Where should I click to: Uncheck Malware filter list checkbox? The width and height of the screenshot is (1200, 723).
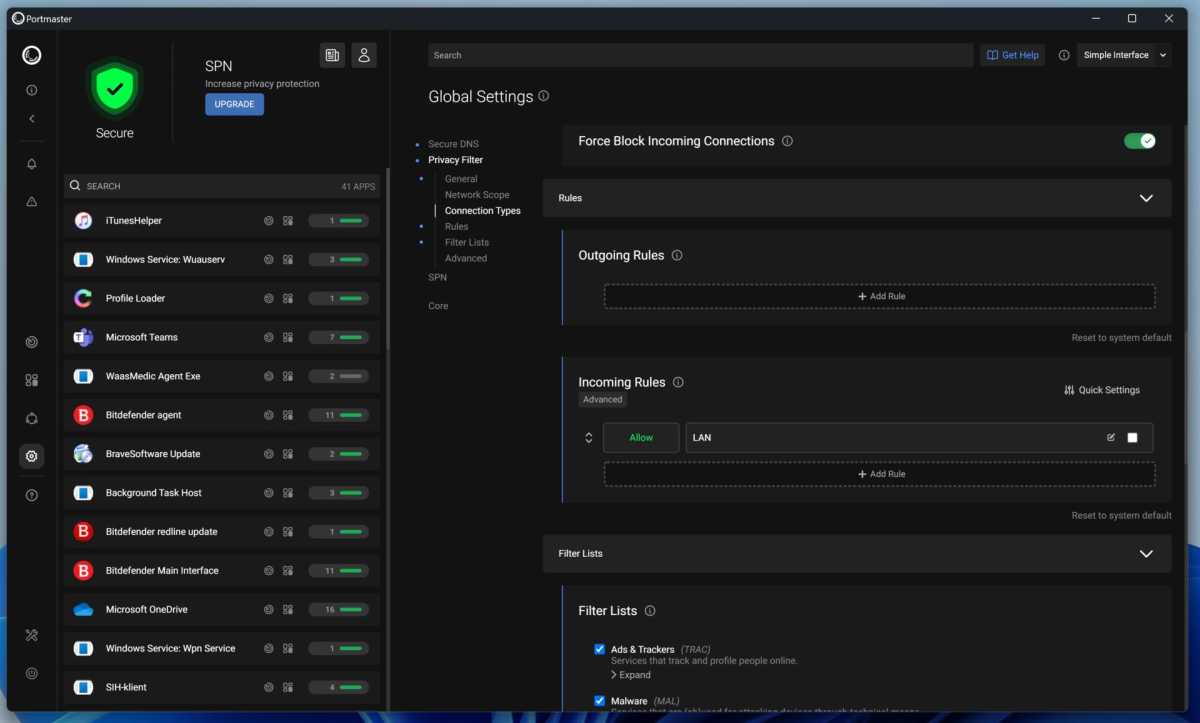click(x=600, y=701)
